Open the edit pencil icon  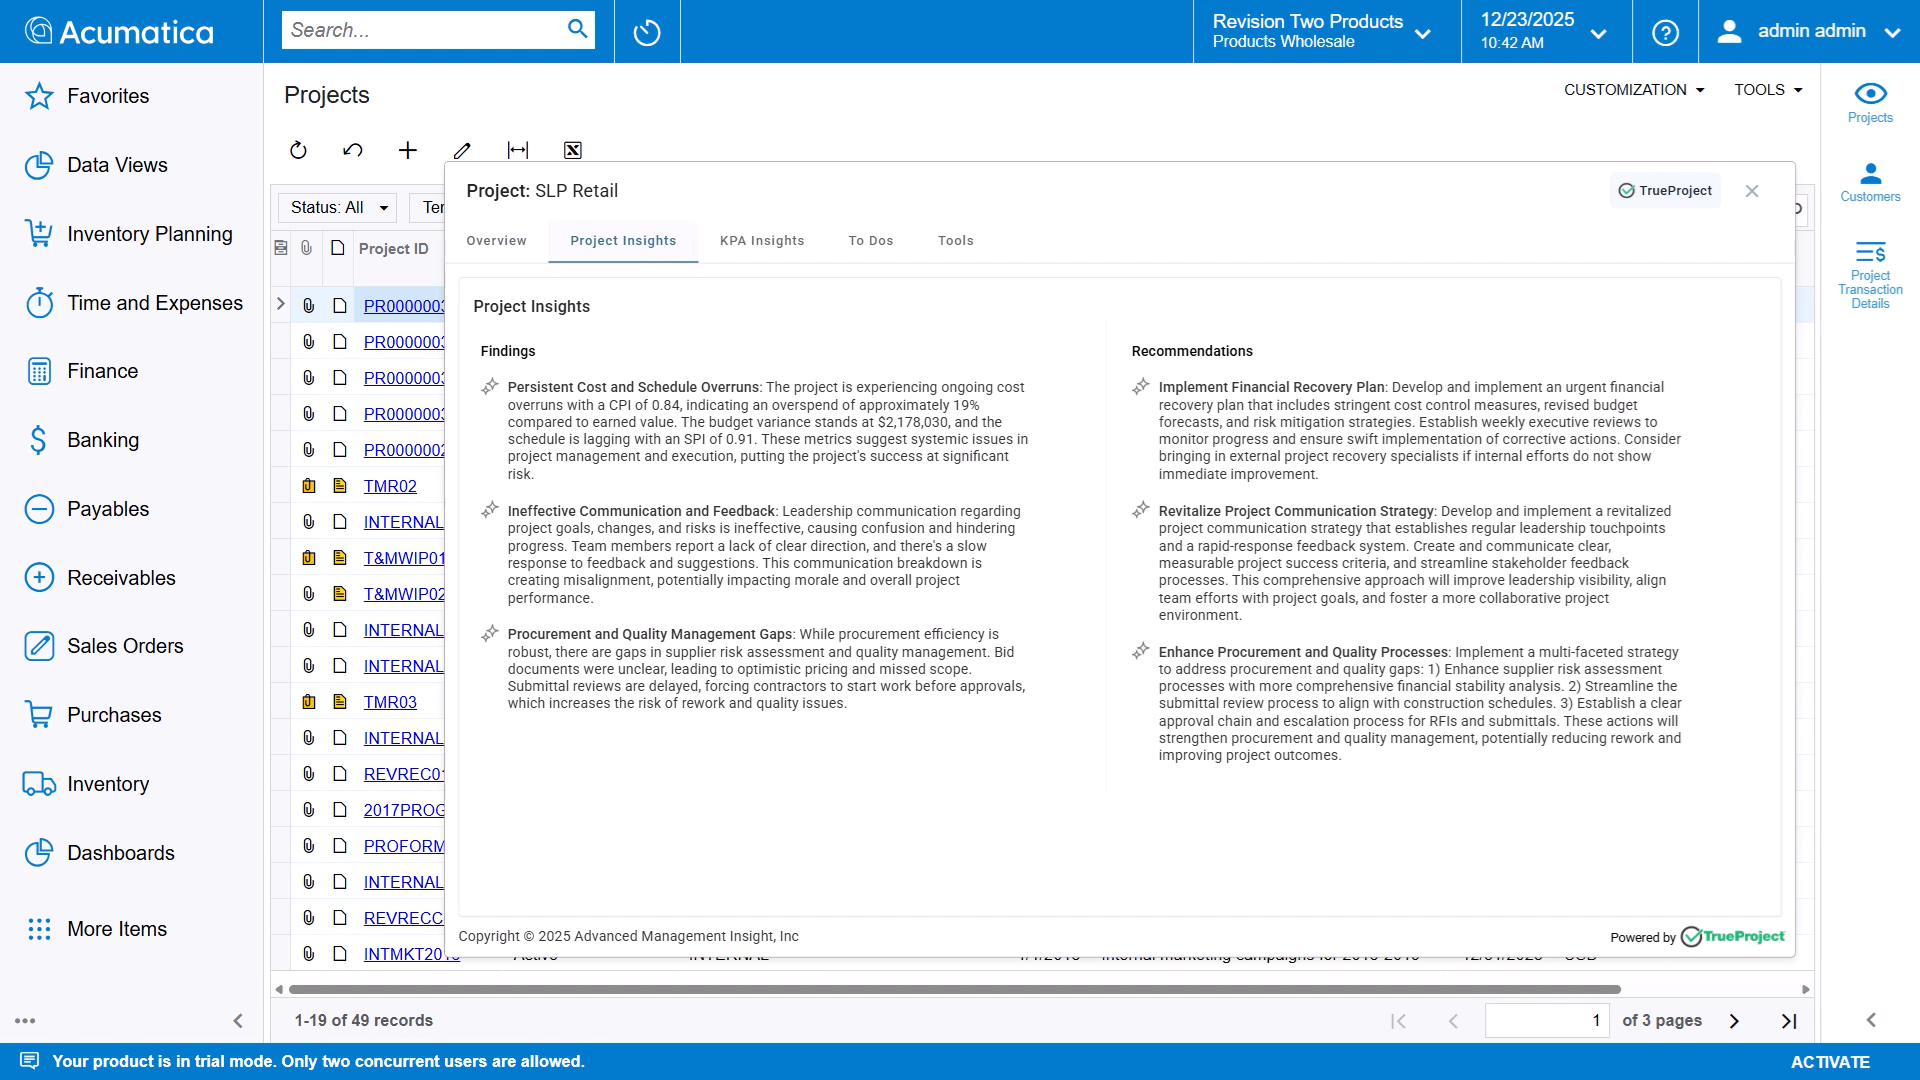pyautogui.click(x=462, y=150)
